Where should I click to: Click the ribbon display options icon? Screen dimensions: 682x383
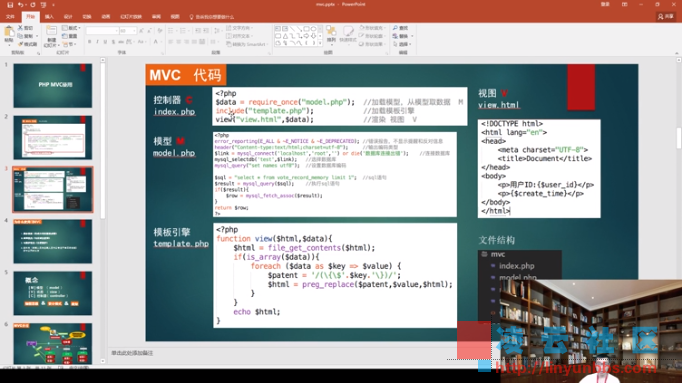coord(625,4)
